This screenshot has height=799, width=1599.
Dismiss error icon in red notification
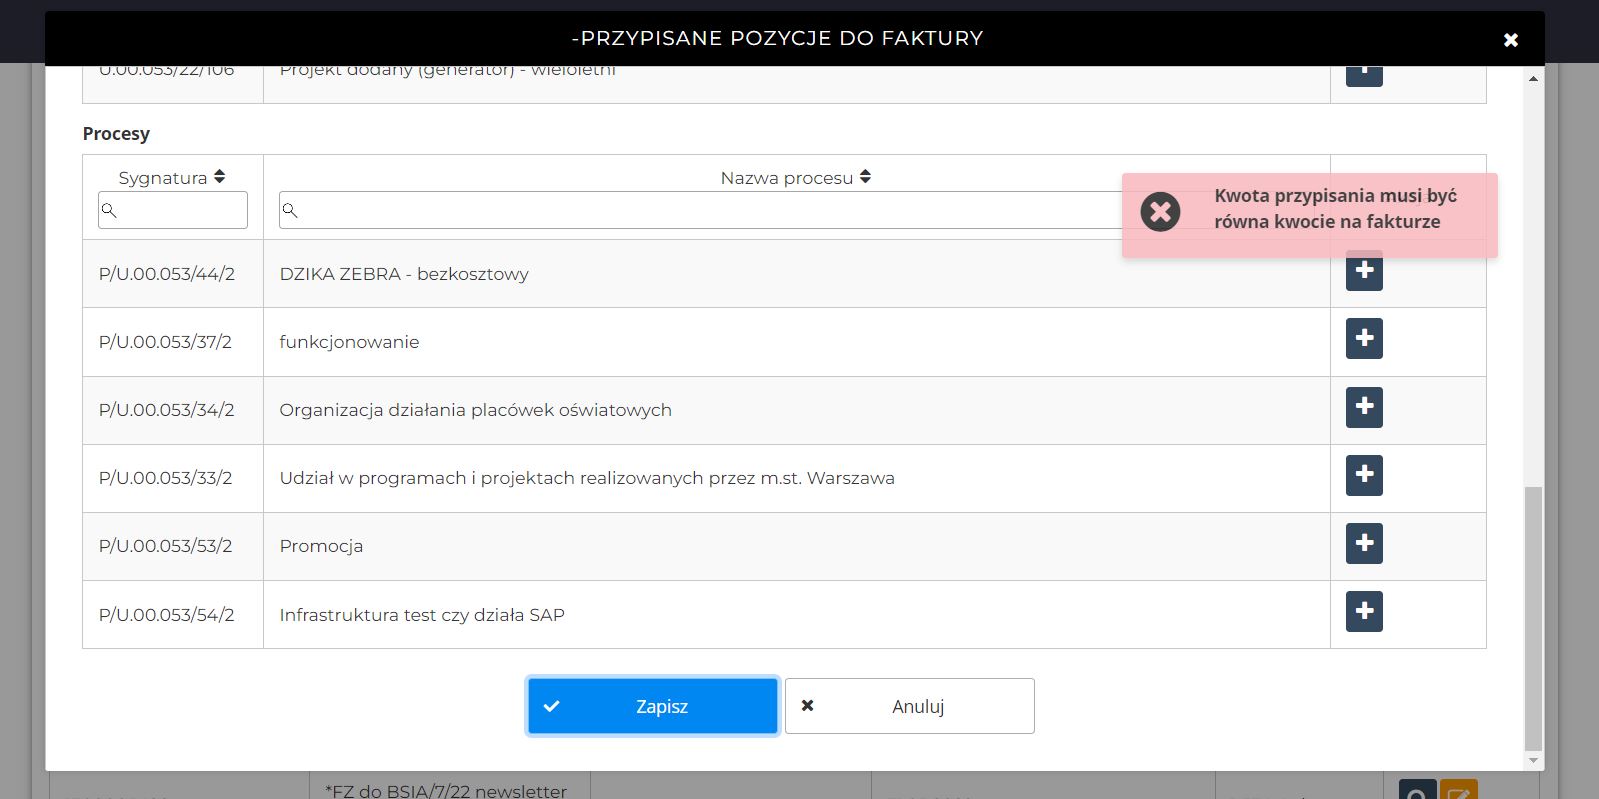tap(1160, 212)
